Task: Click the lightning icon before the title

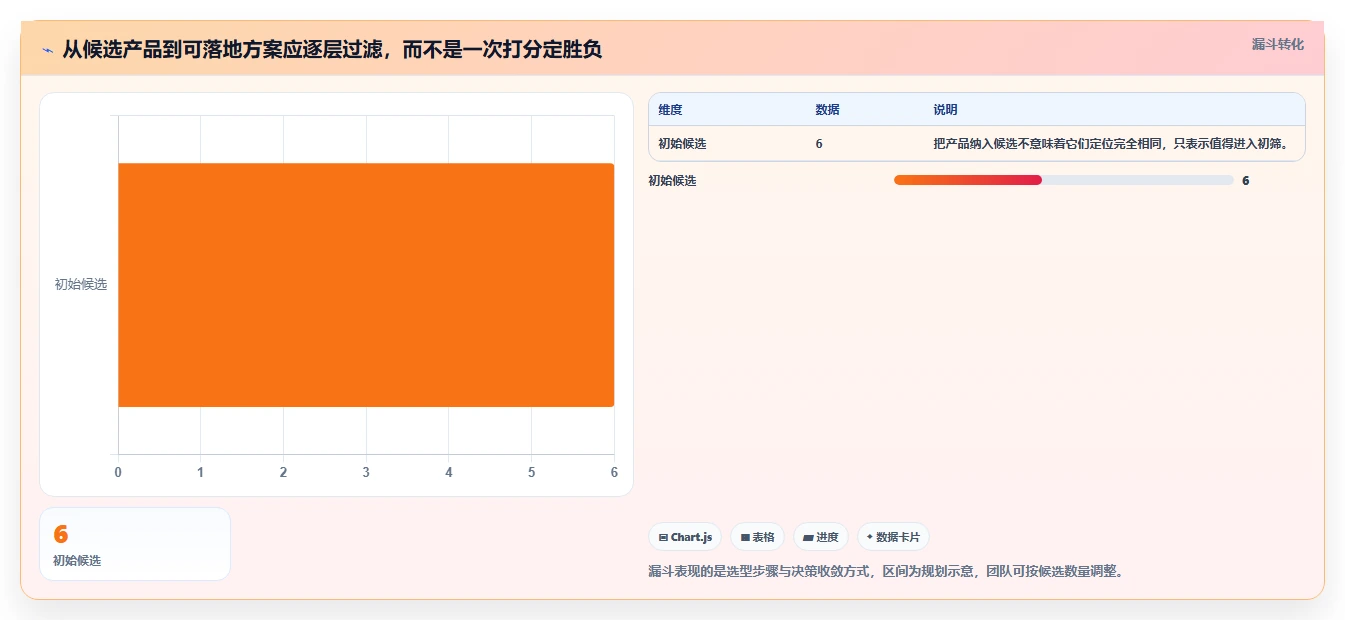Action: pos(47,49)
